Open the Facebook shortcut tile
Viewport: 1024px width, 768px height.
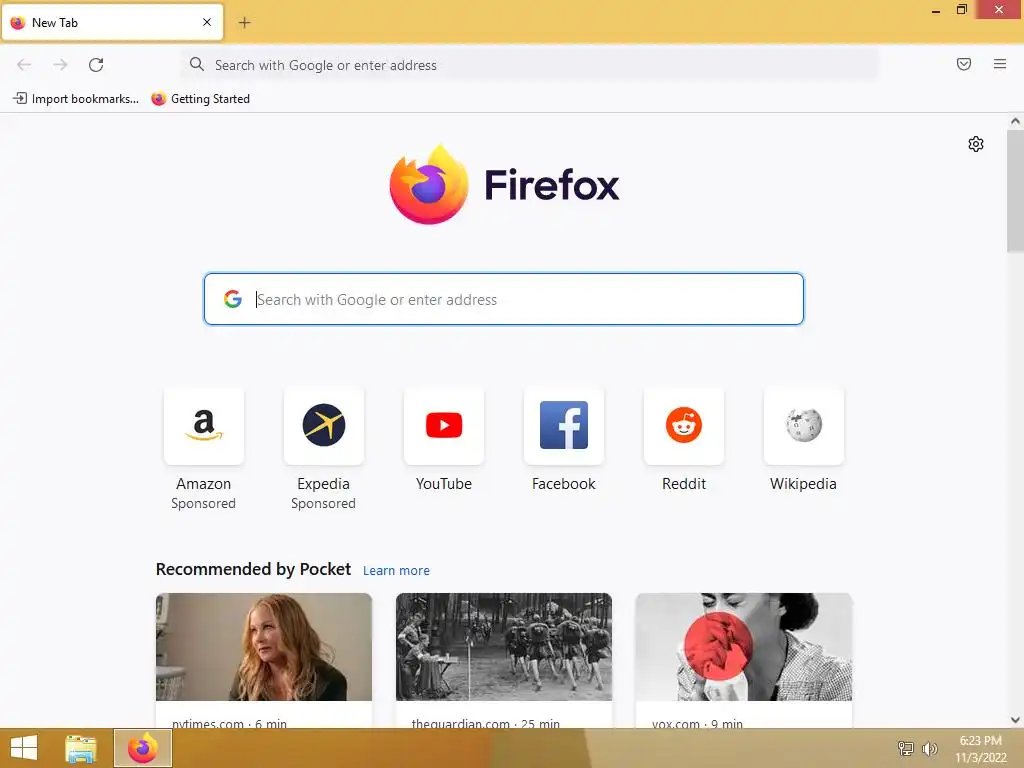(x=564, y=426)
